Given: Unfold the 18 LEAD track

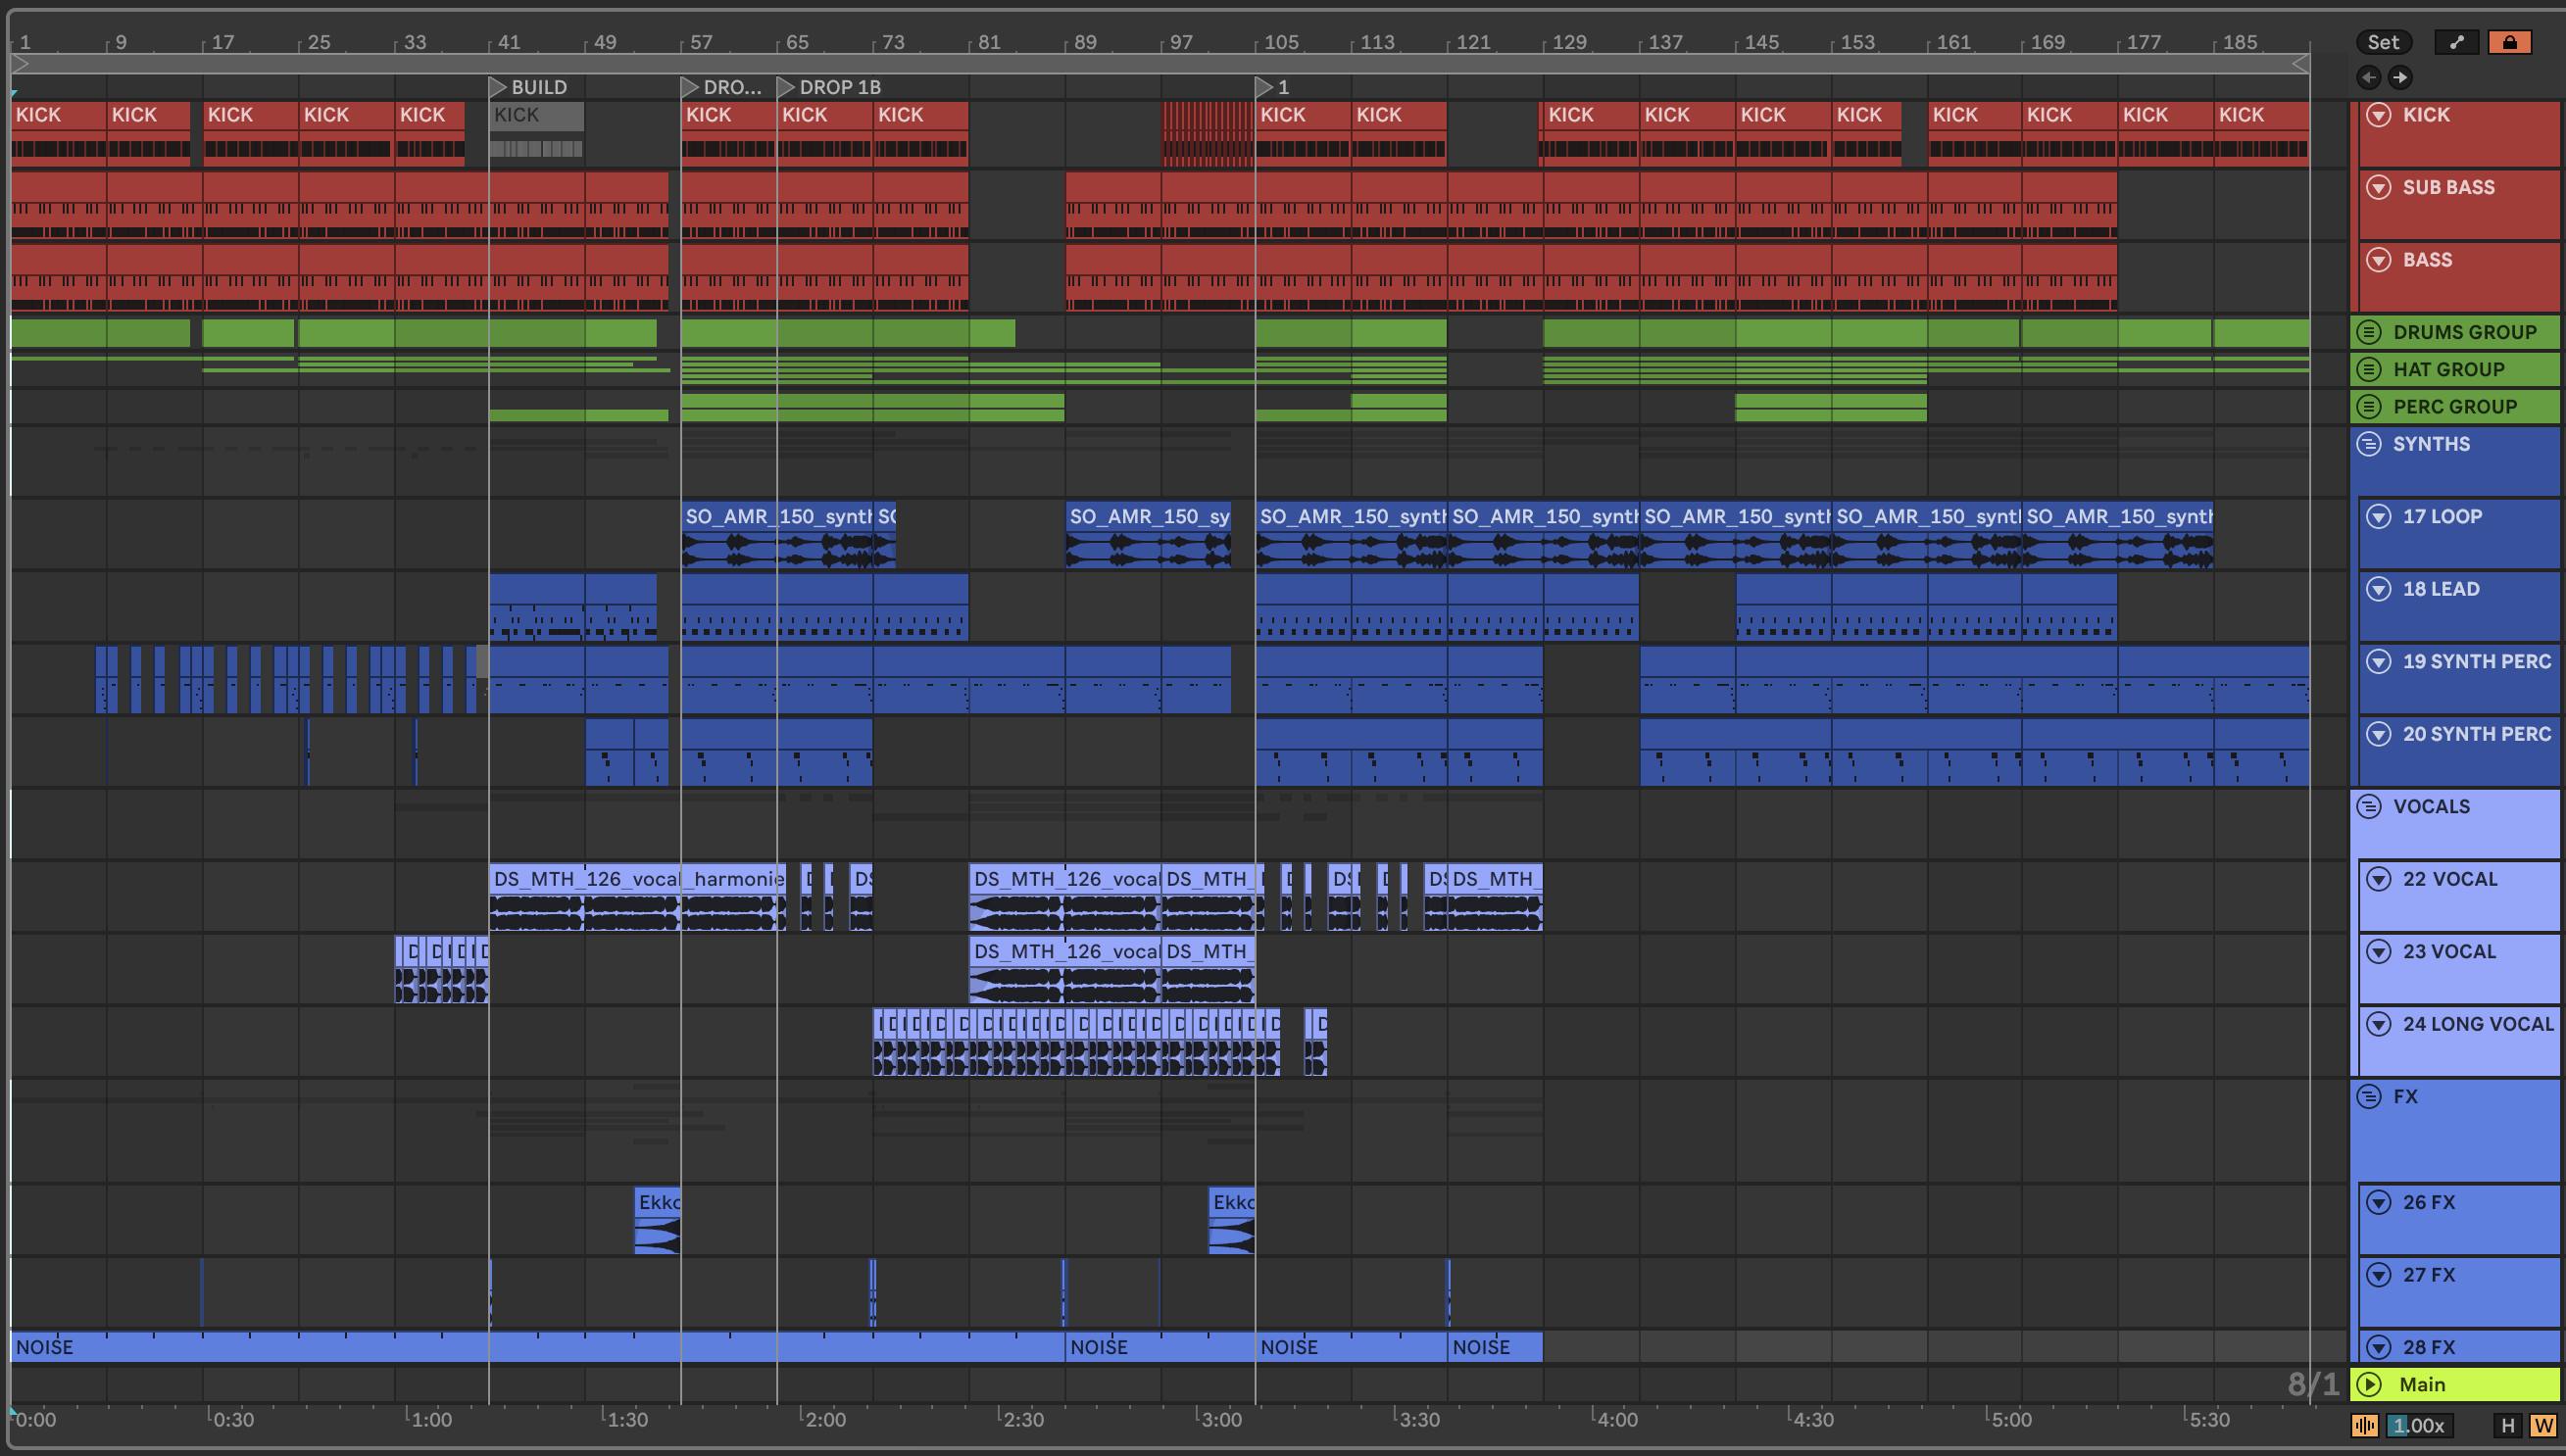Looking at the screenshot, I should point(2379,589).
